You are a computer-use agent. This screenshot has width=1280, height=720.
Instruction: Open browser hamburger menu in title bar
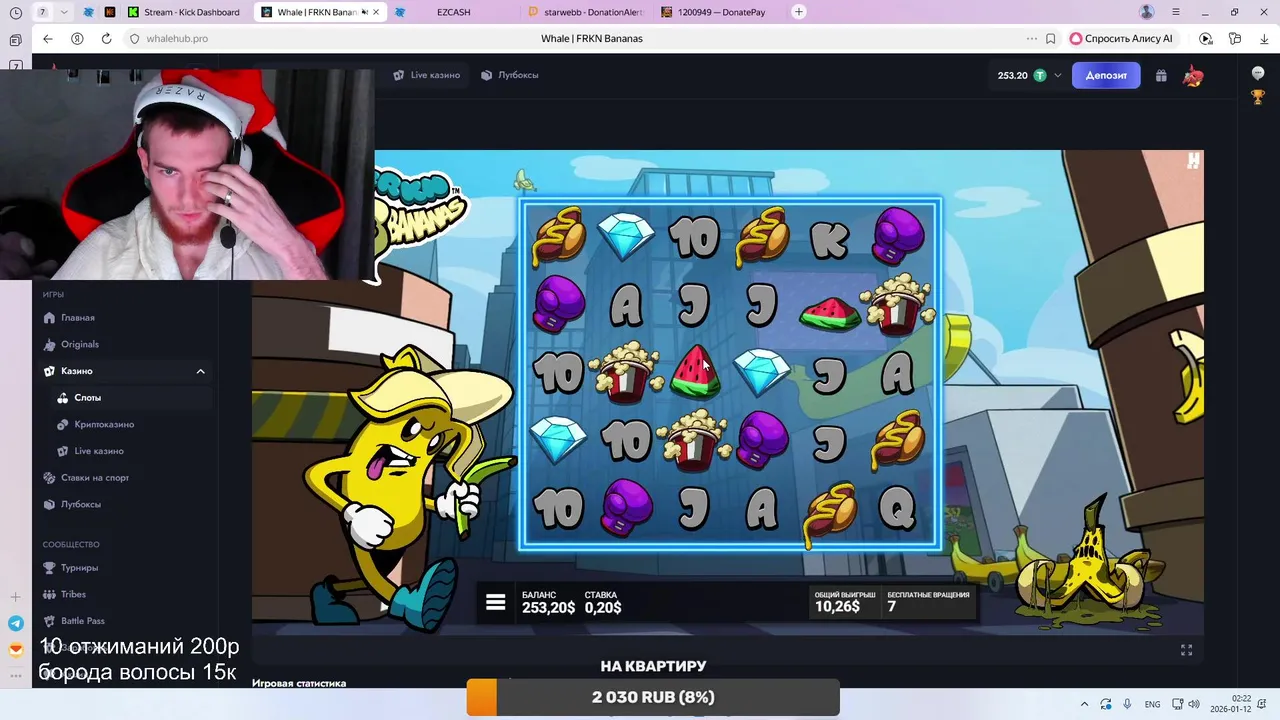pos(1176,12)
